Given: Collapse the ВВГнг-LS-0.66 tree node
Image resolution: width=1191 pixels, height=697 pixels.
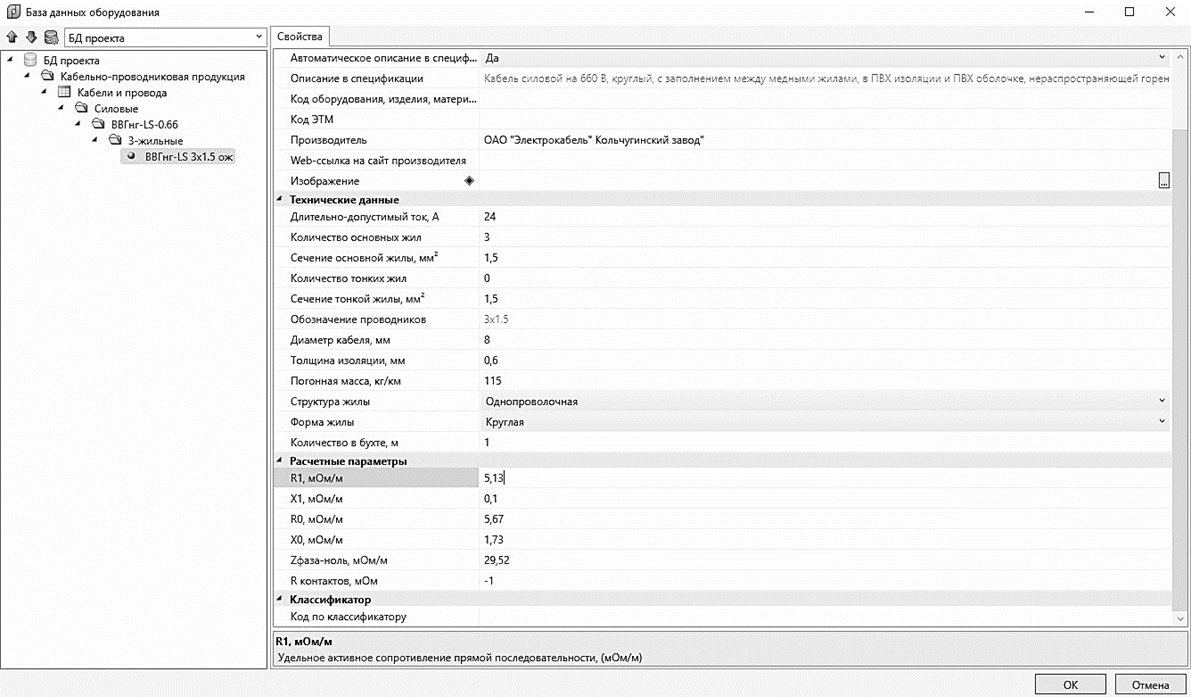Looking at the screenshot, I should click(x=79, y=125).
